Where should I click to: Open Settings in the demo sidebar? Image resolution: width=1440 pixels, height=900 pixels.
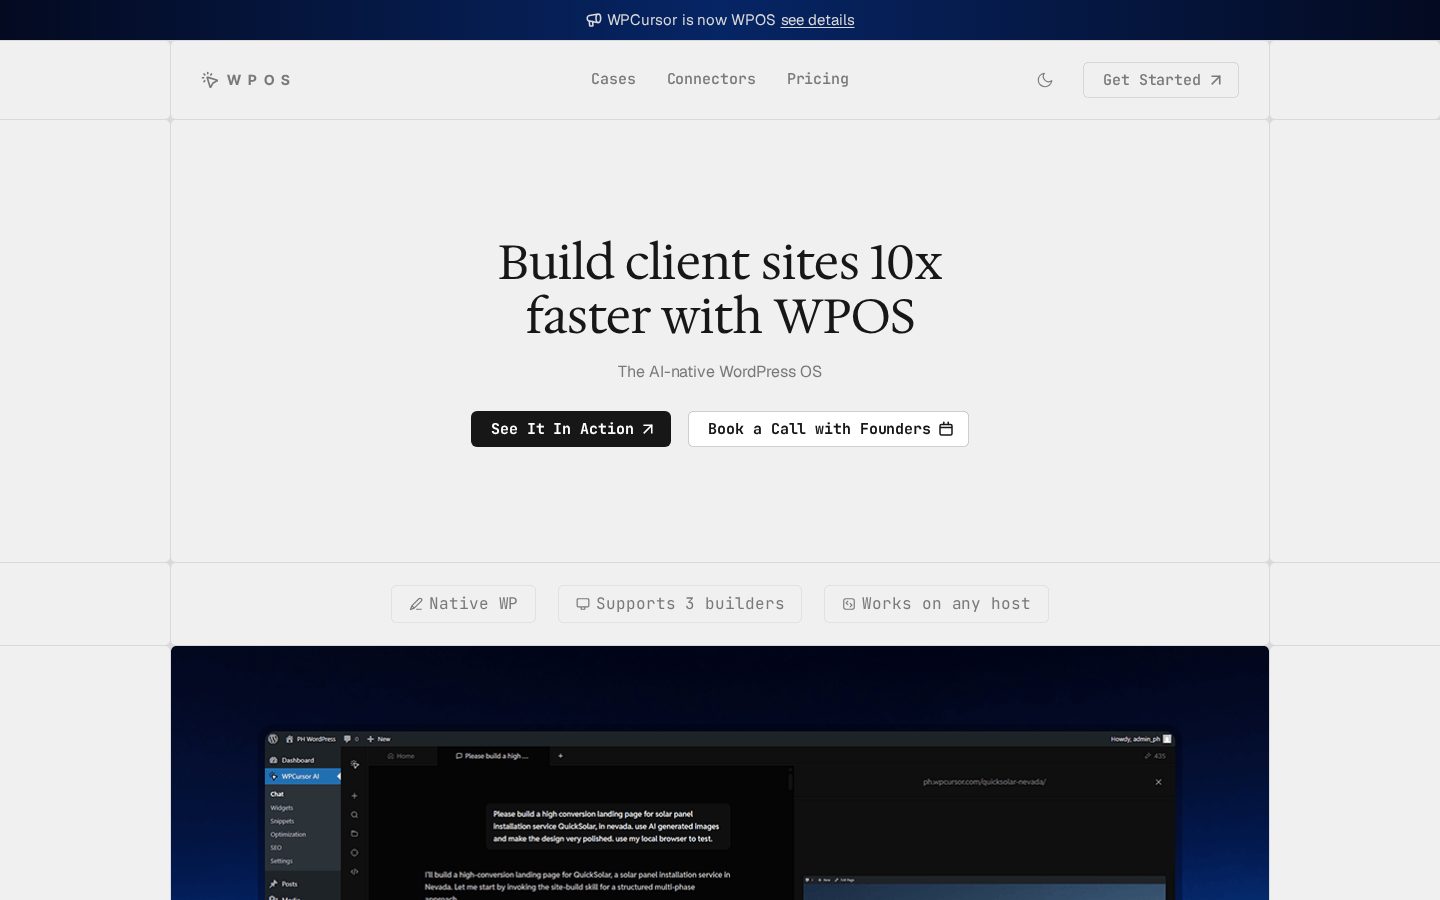click(x=281, y=861)
